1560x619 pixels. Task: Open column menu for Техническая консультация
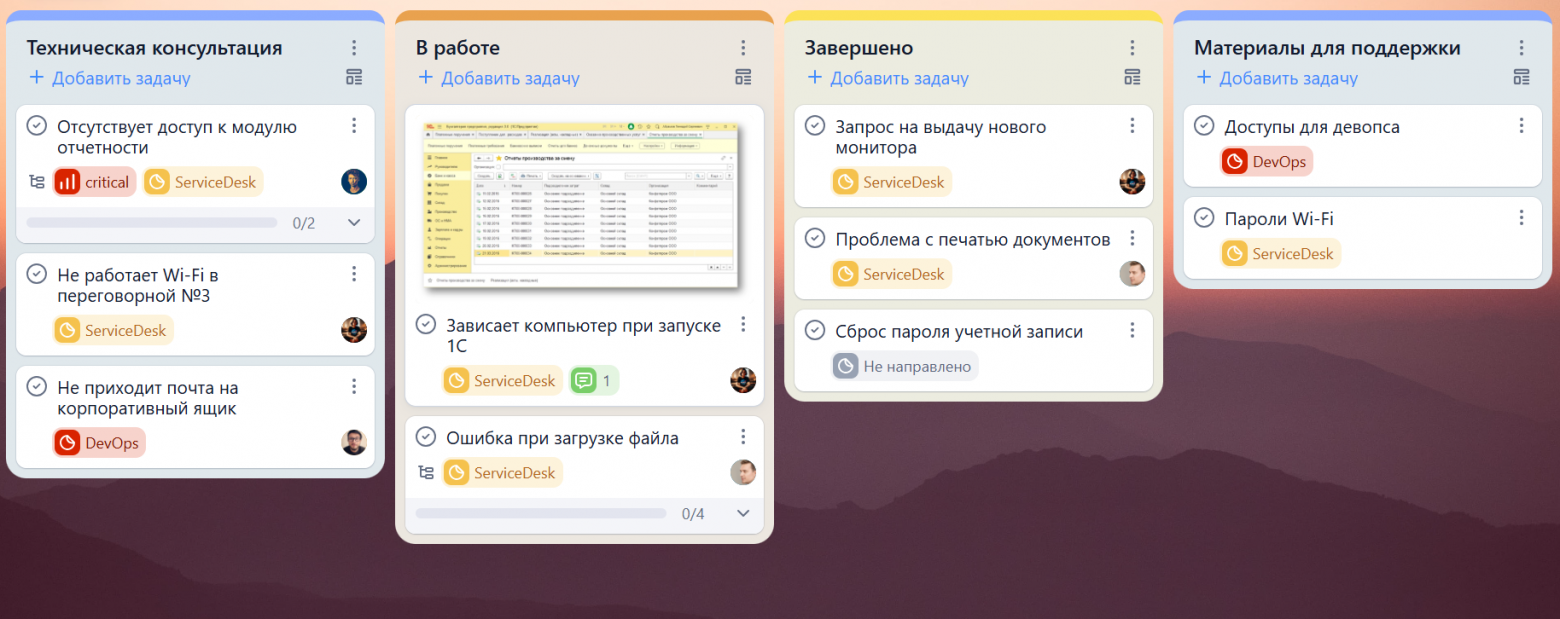(354, 48)
